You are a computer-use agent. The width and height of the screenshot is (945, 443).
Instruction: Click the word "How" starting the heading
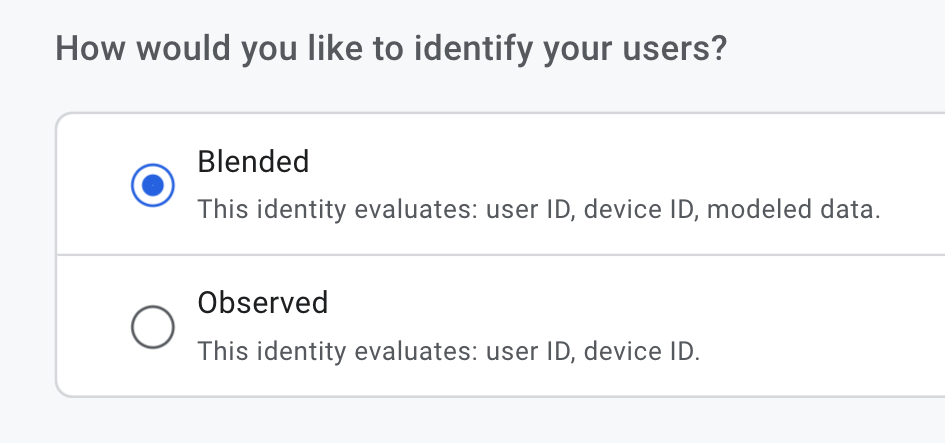[84, 49]
